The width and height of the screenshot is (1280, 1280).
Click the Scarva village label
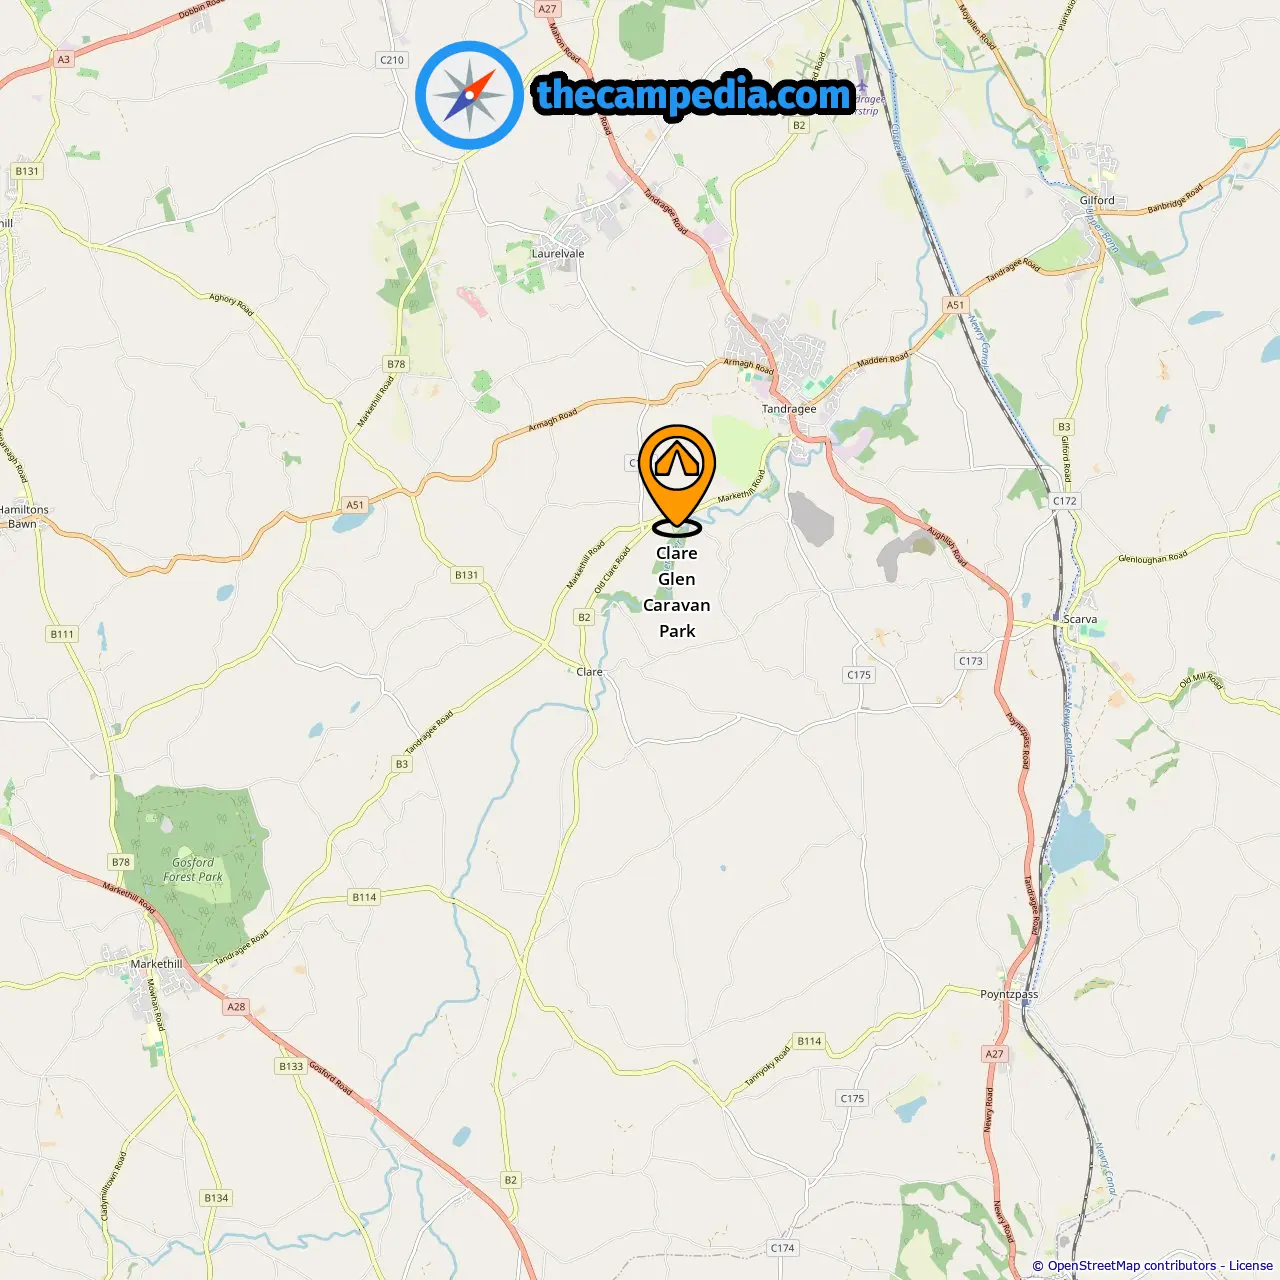tap(1080, 619)
